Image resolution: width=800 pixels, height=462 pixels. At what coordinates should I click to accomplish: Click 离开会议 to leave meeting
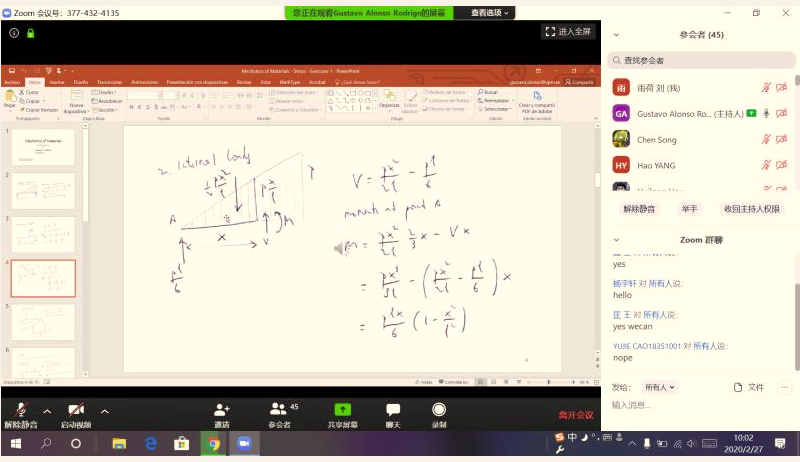point(575,415)
